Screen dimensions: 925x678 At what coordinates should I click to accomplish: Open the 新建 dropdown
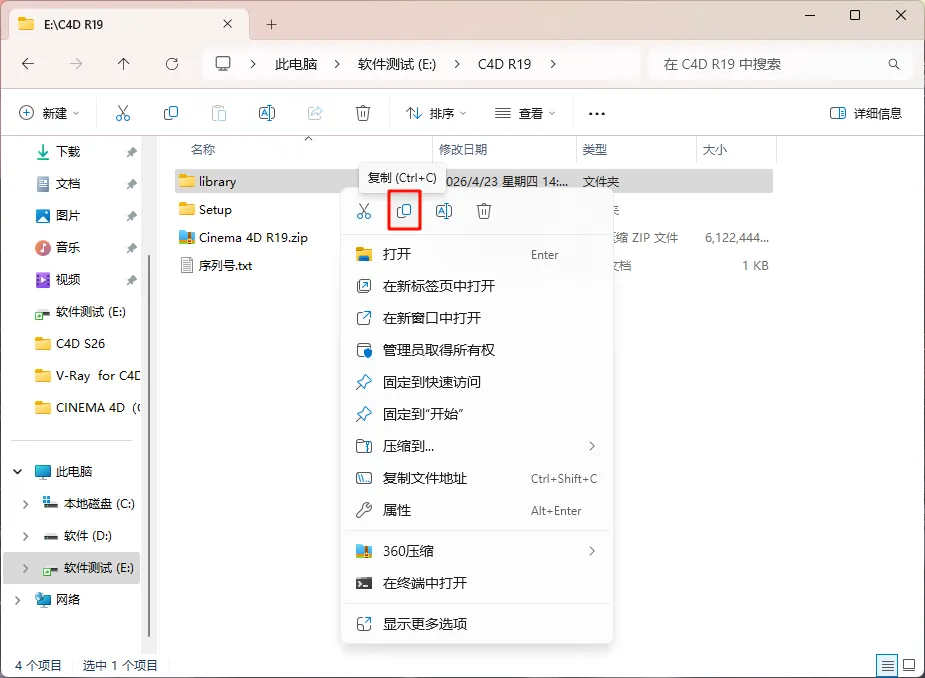point(50,113)
